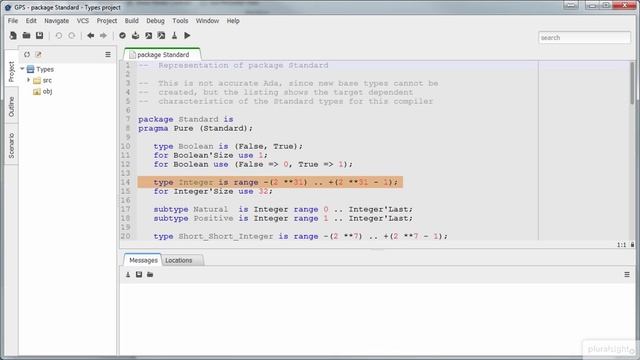Viewport: 640px width, 360px height.
Task: Open the Debug menu
Action: pyautogui.click(x=155, y=21)
